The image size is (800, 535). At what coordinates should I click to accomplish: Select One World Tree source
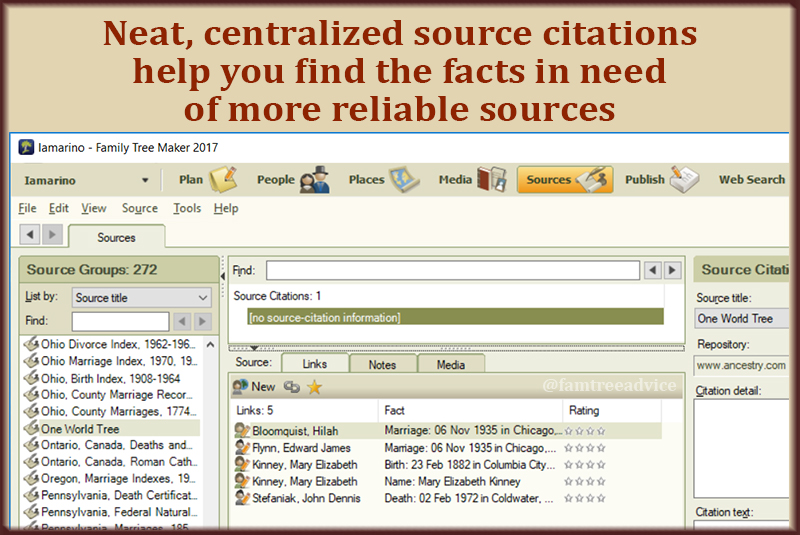(110, 428)
